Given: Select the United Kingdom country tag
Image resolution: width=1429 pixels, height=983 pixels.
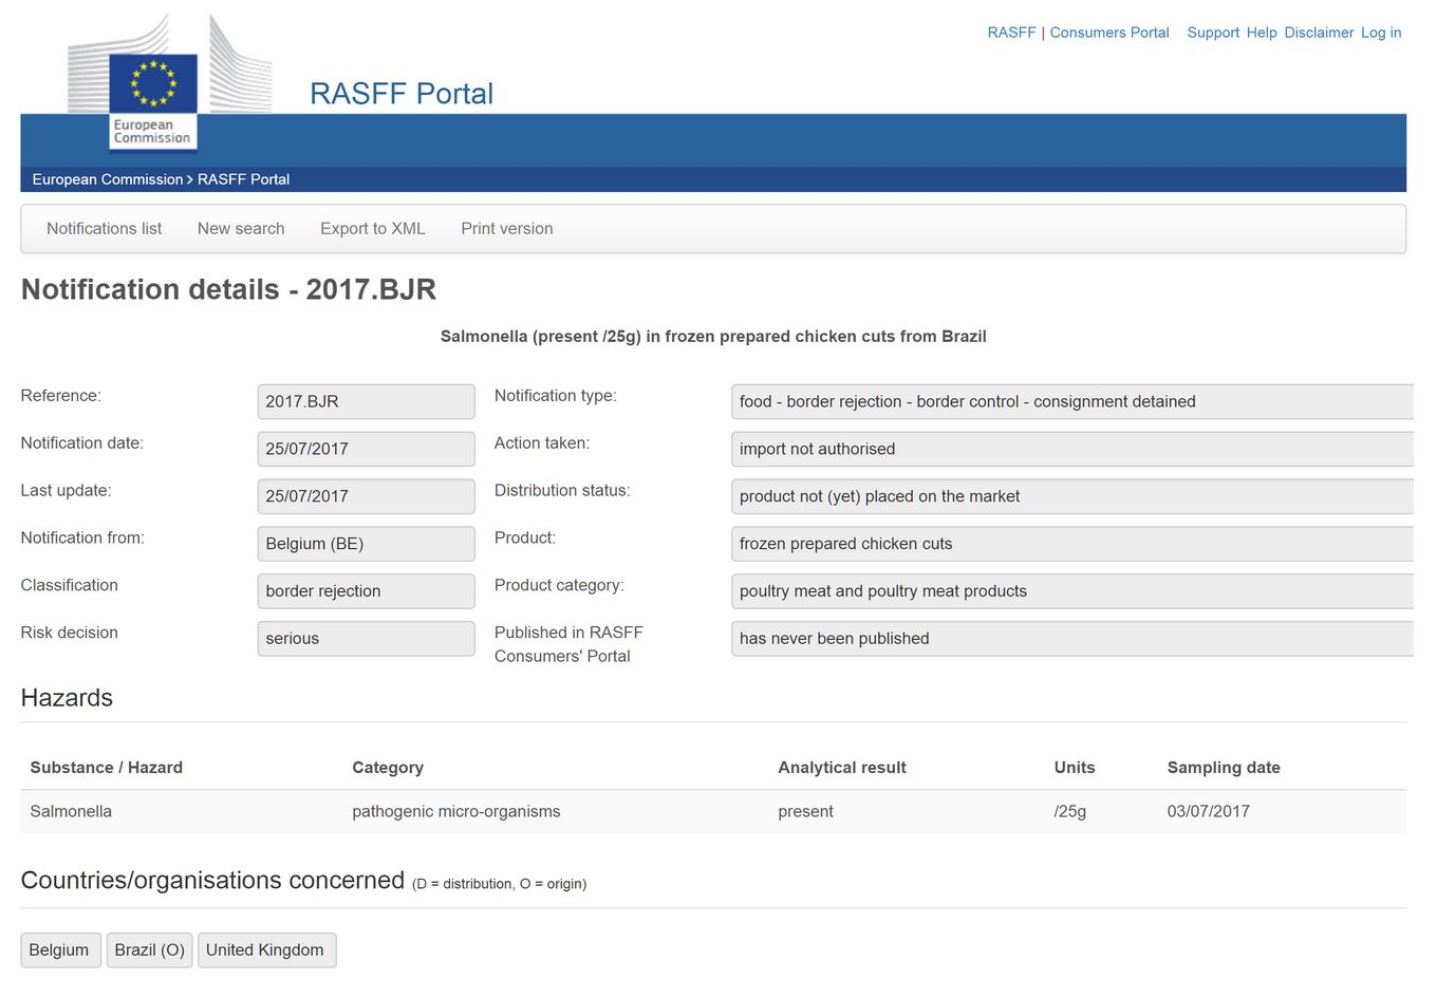Looking at the screenshot, I should pos(265,950).
